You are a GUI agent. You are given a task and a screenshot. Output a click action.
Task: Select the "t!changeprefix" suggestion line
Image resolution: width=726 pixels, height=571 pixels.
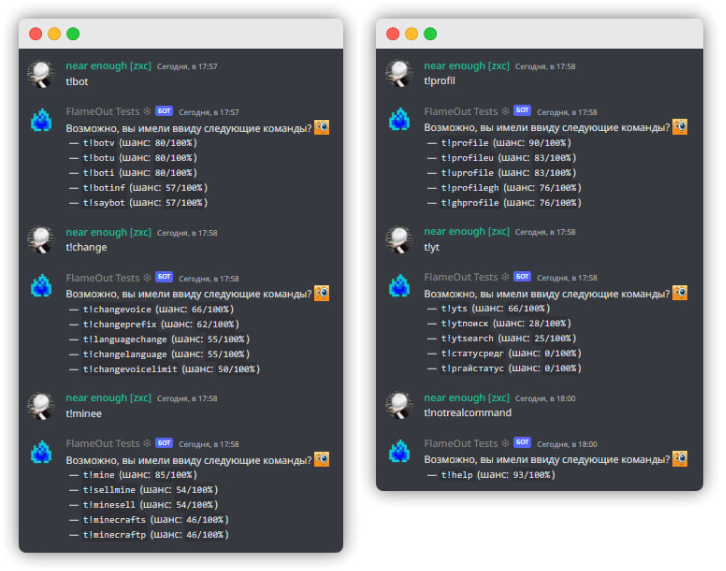coord(153,324)
